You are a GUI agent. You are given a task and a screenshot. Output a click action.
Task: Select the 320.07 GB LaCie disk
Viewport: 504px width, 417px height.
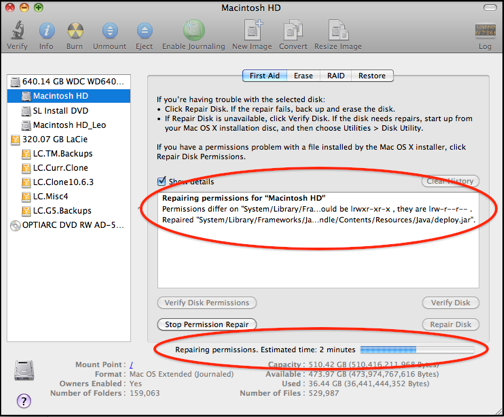point(69,139)
